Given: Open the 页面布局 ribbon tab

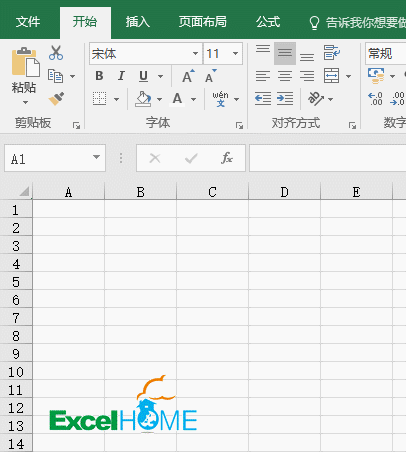Looking at the screenshot, I should (202, 22).
